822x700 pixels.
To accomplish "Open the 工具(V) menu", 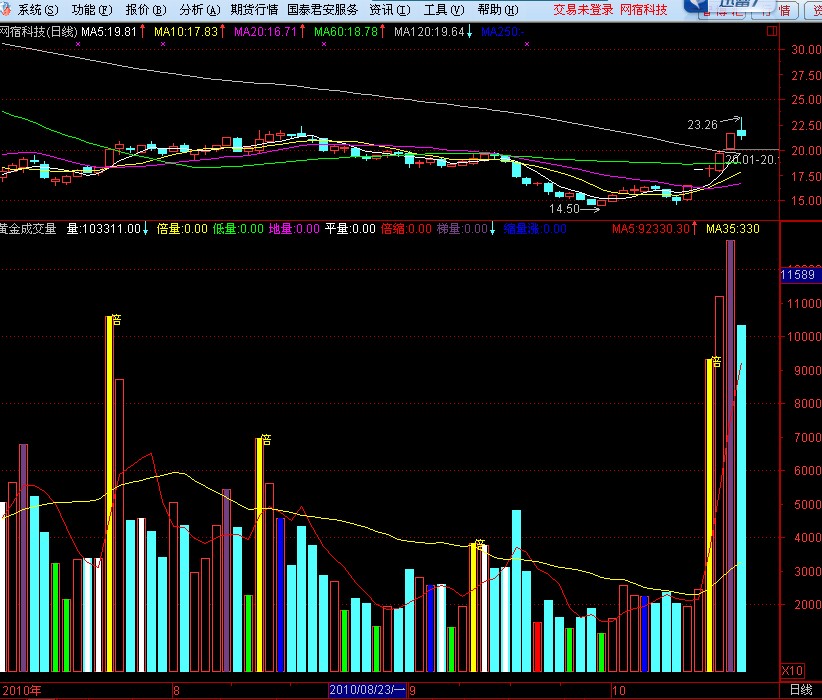I will point(444,10).
